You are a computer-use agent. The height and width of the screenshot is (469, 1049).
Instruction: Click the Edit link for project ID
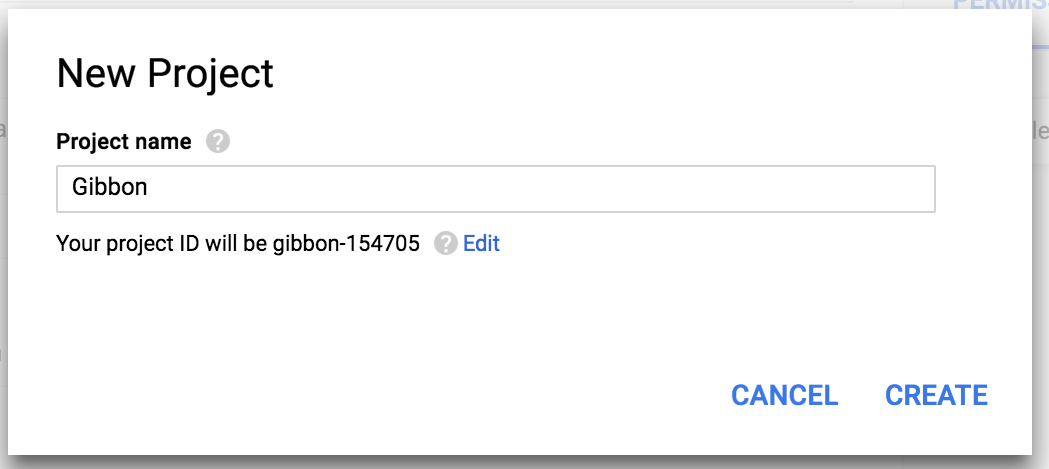[x=481, y=244]
